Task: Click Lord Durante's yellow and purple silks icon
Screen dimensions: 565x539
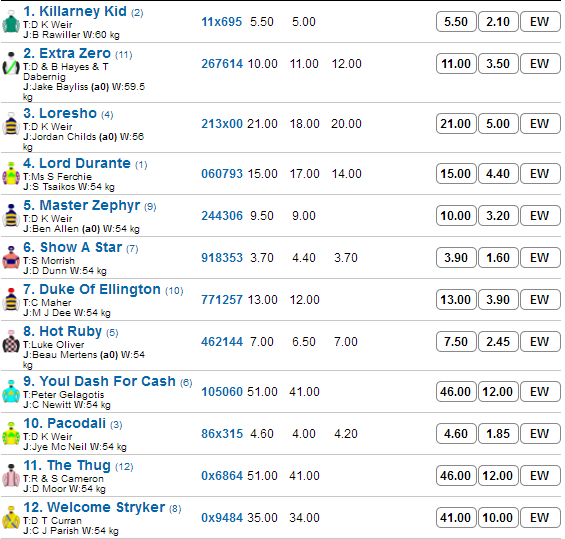Action: coord(11,174)
